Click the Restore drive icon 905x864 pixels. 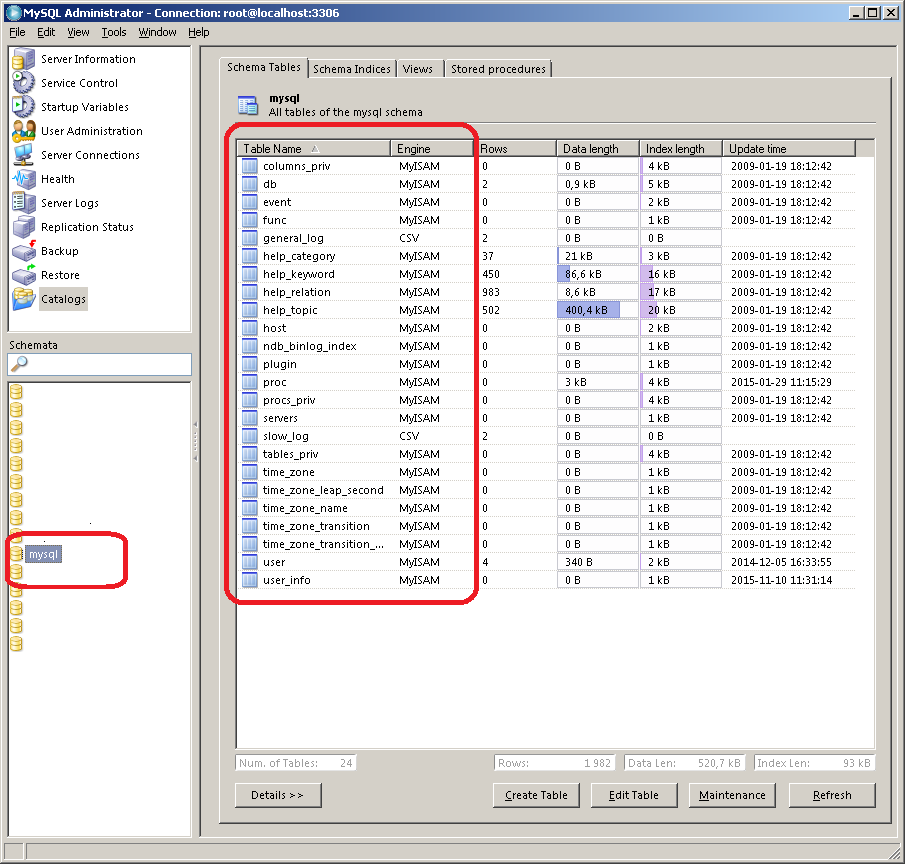(x=24, y=275)
